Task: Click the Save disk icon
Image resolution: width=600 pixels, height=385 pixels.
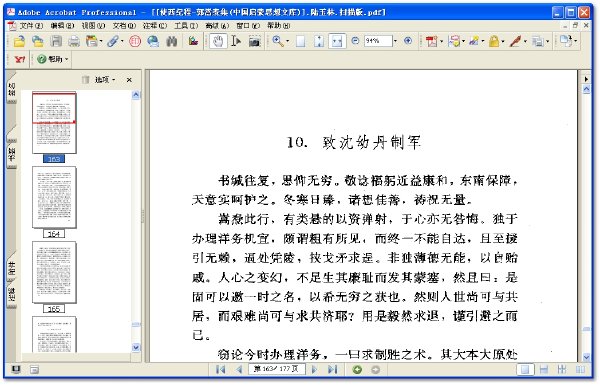Action: pyautogui.click(x=56, y=41)
